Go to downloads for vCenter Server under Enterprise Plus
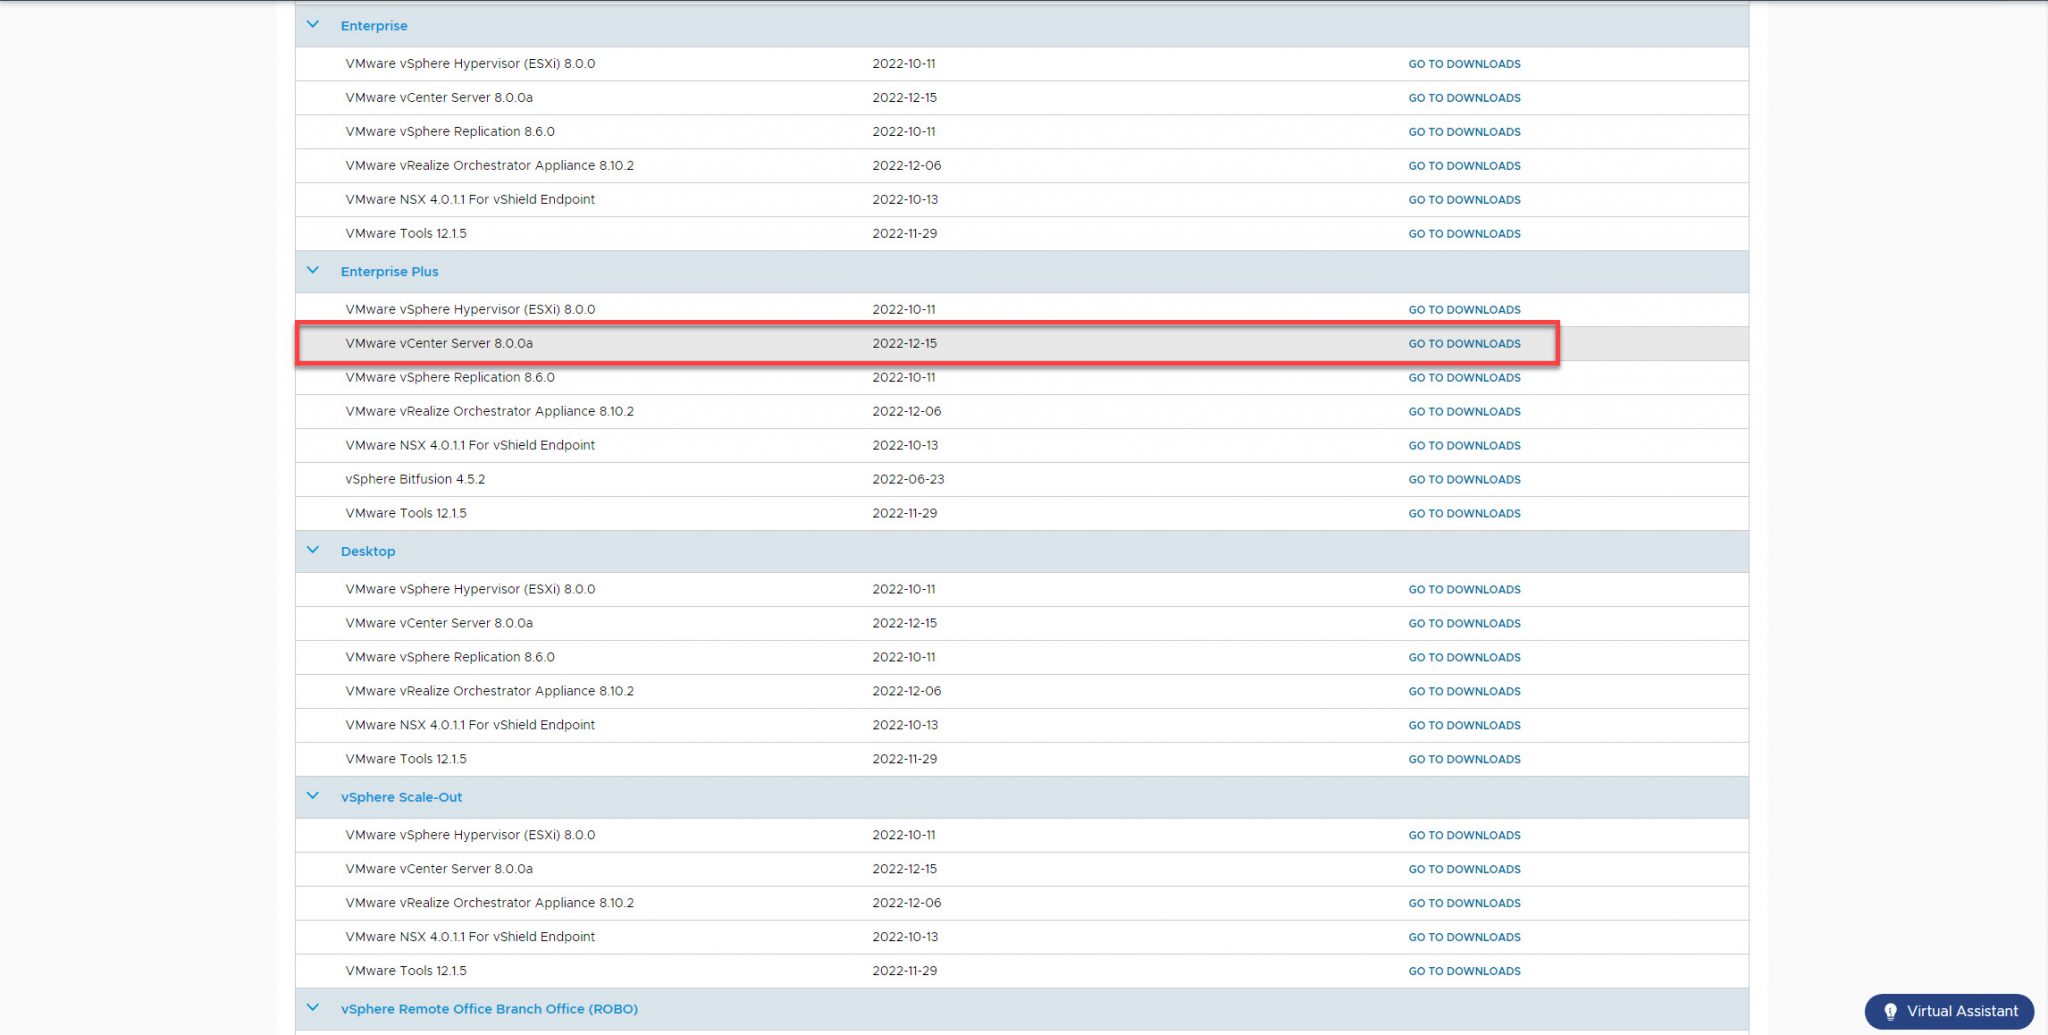 tap(1463, 343)
